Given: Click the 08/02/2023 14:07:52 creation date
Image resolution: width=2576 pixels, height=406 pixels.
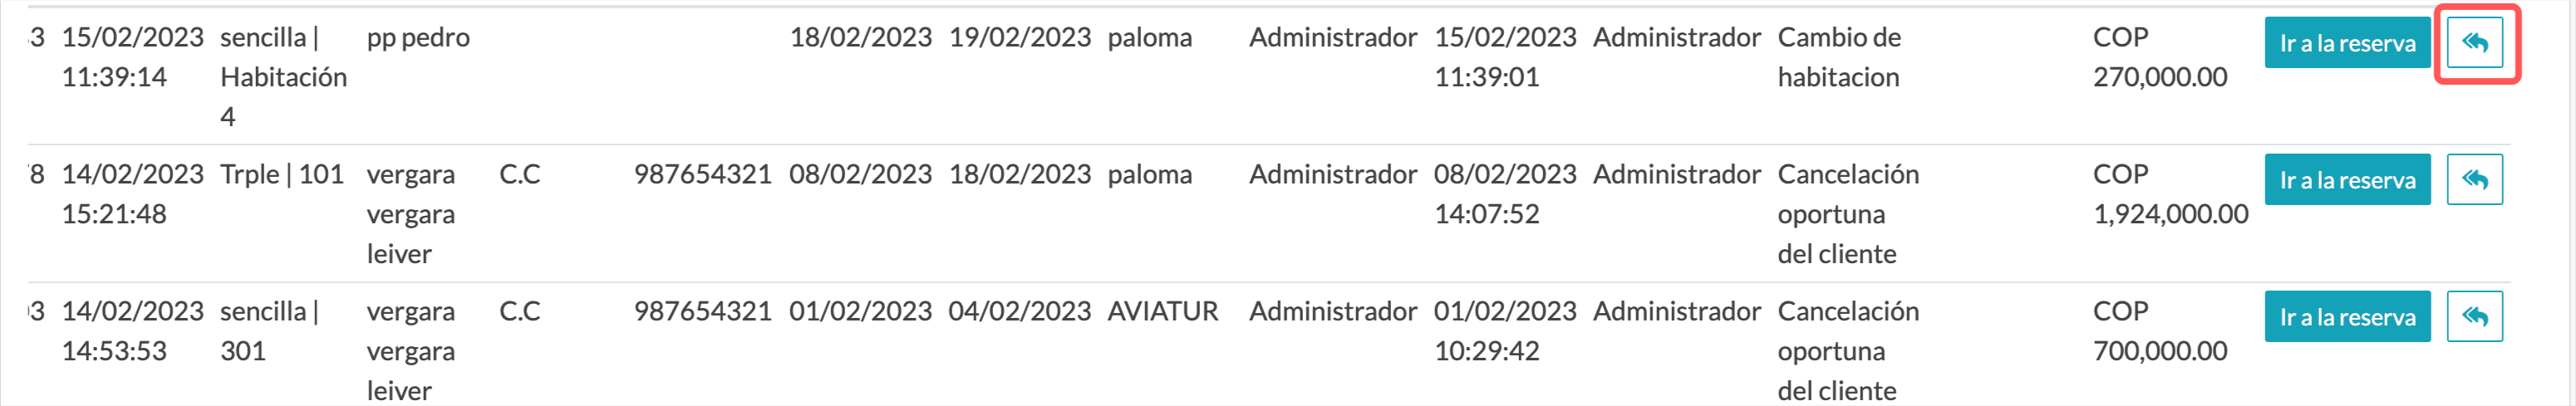Looking at the screenshot, I should tap(1505, 194).
